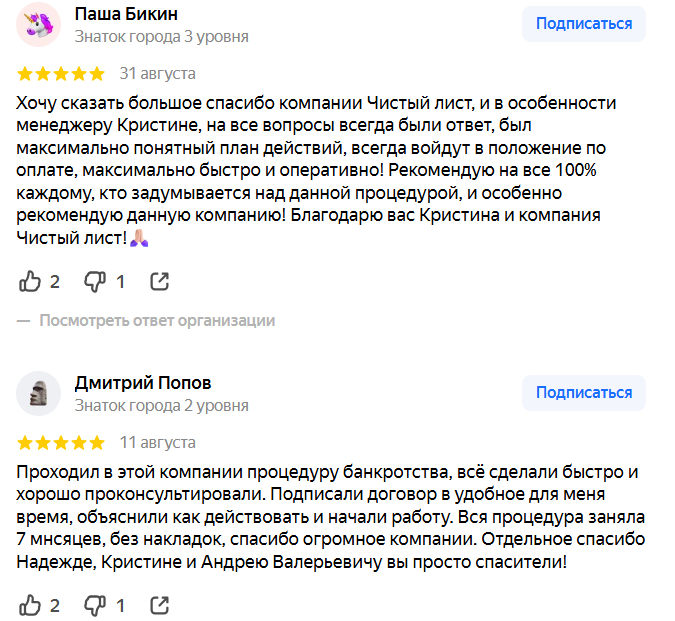Click the five-star rating on Дмитрий Попов's review
Viewport: 675px width, 621px height.
61,442
